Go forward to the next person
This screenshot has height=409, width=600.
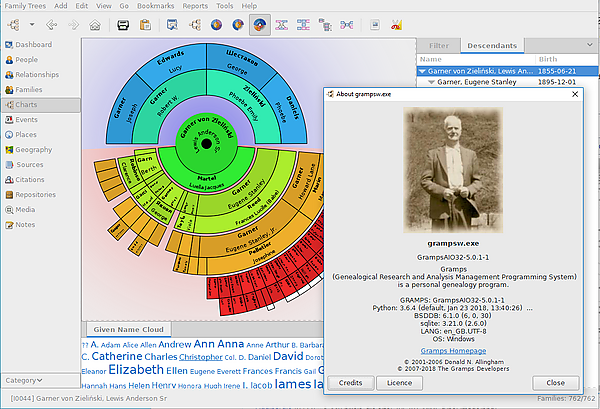coord(73,25)
